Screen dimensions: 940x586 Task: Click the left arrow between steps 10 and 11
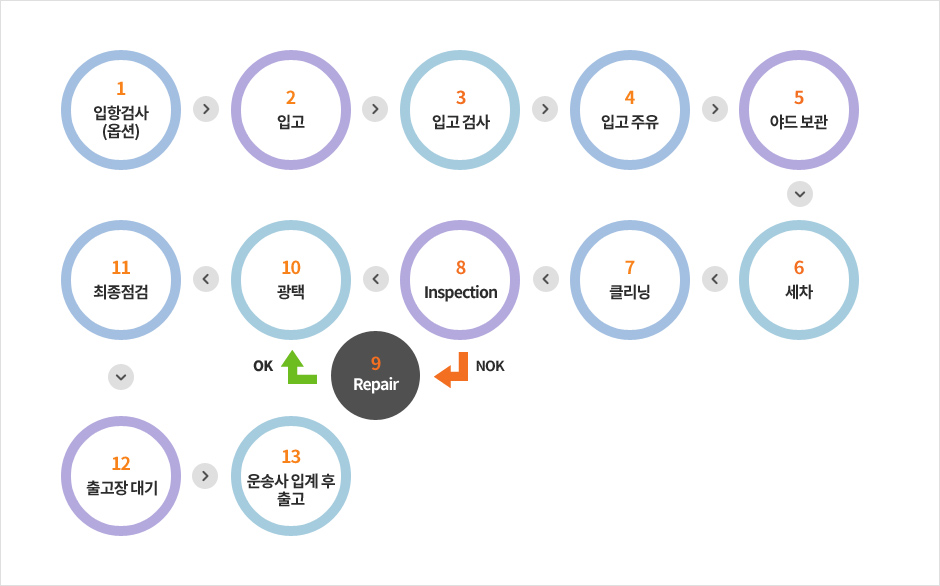pyautogui.click(x=205, y=279)
